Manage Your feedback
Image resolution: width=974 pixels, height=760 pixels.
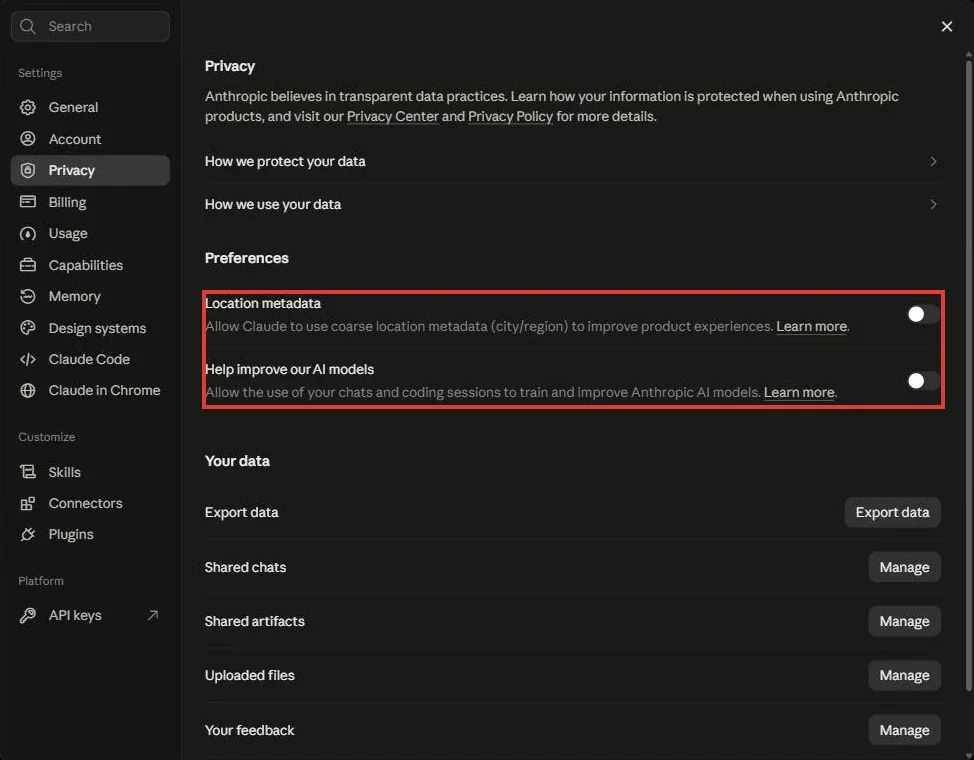pyautogui.click(x=904, y=730)
